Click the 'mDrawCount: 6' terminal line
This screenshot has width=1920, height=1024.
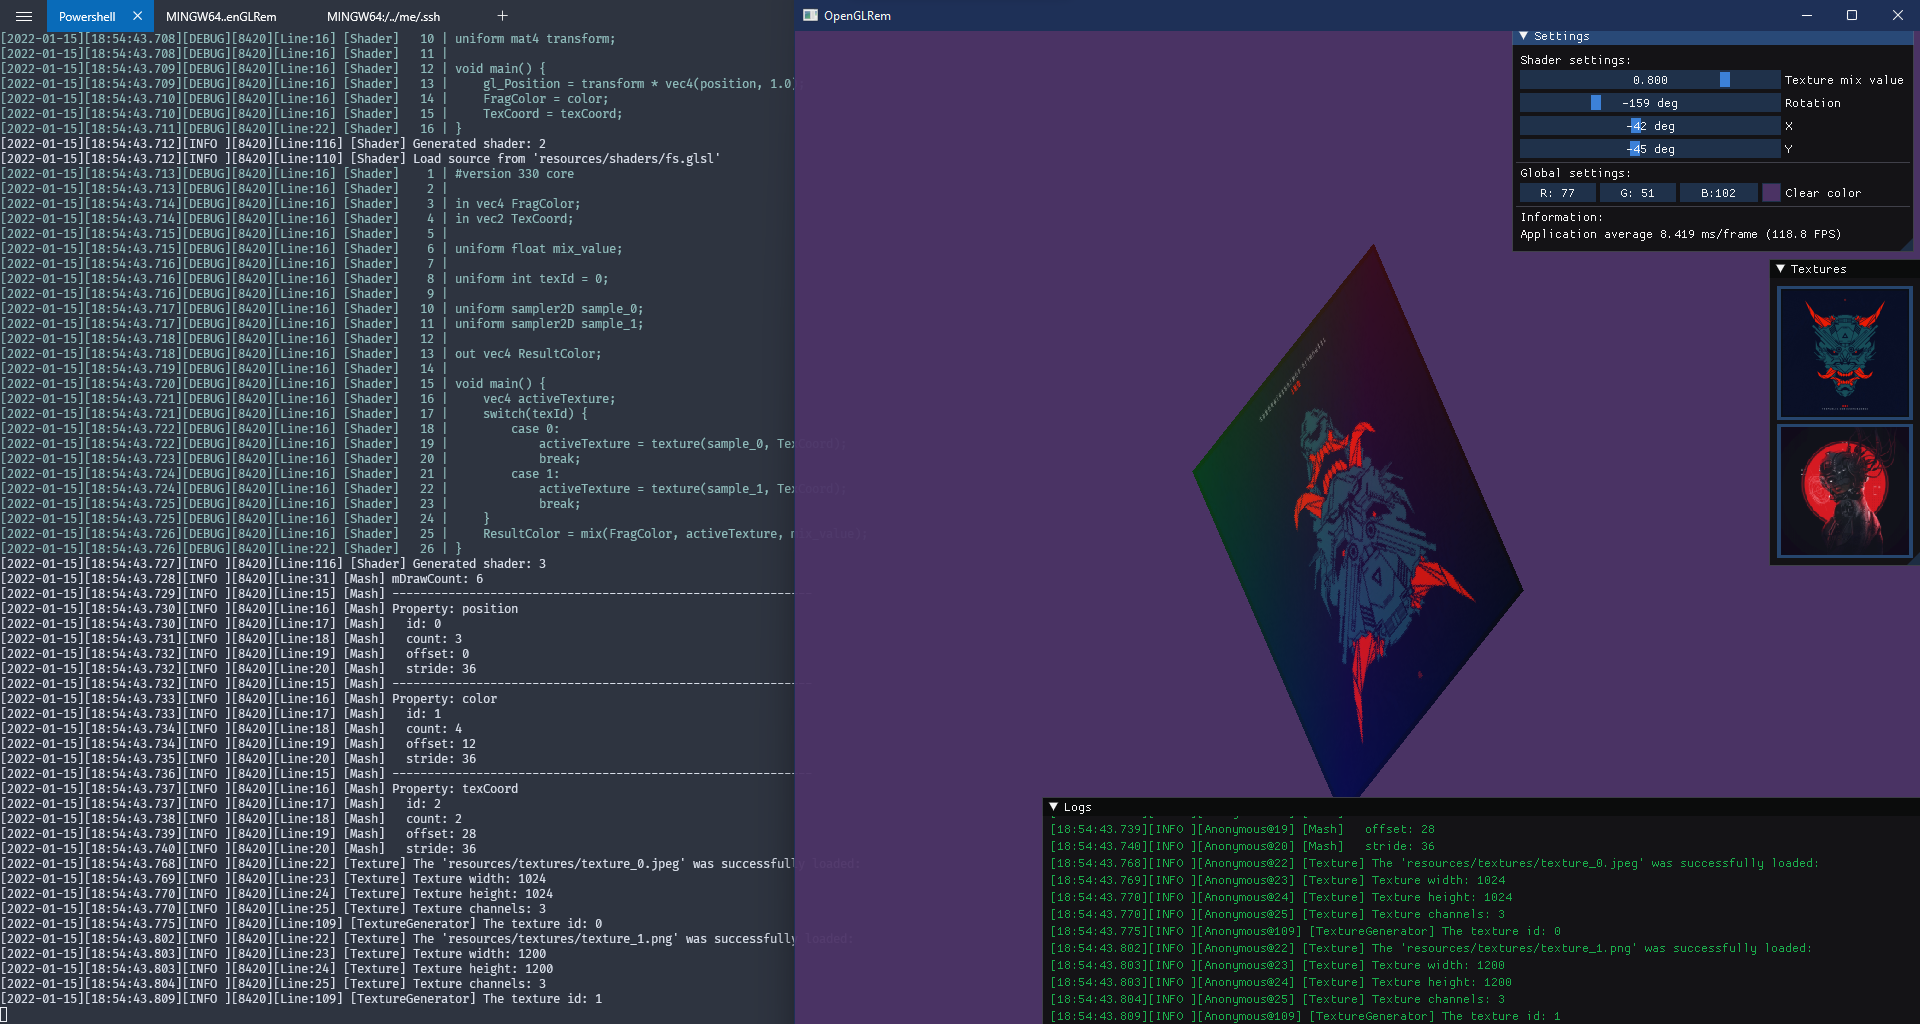click(x=242, y=579)
